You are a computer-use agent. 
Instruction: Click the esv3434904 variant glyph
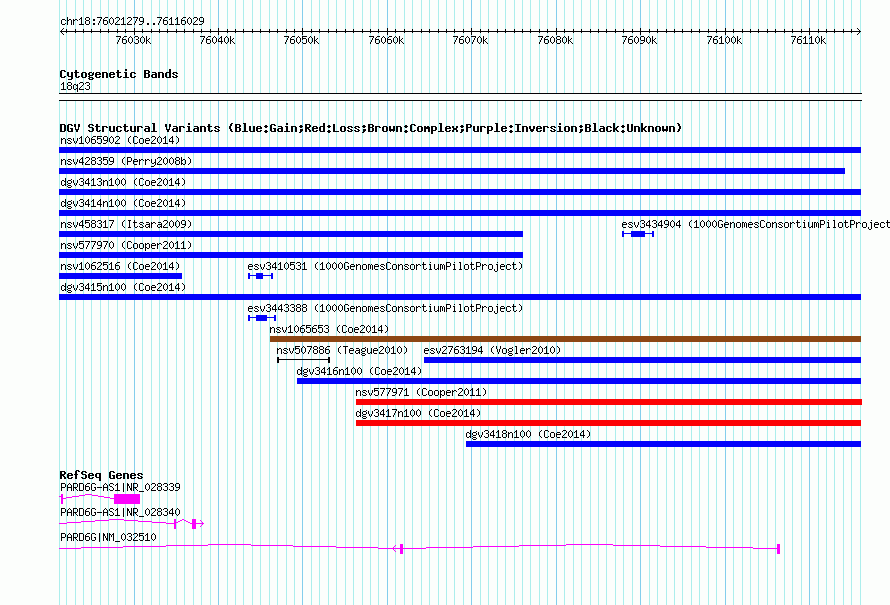coord(638,234)
